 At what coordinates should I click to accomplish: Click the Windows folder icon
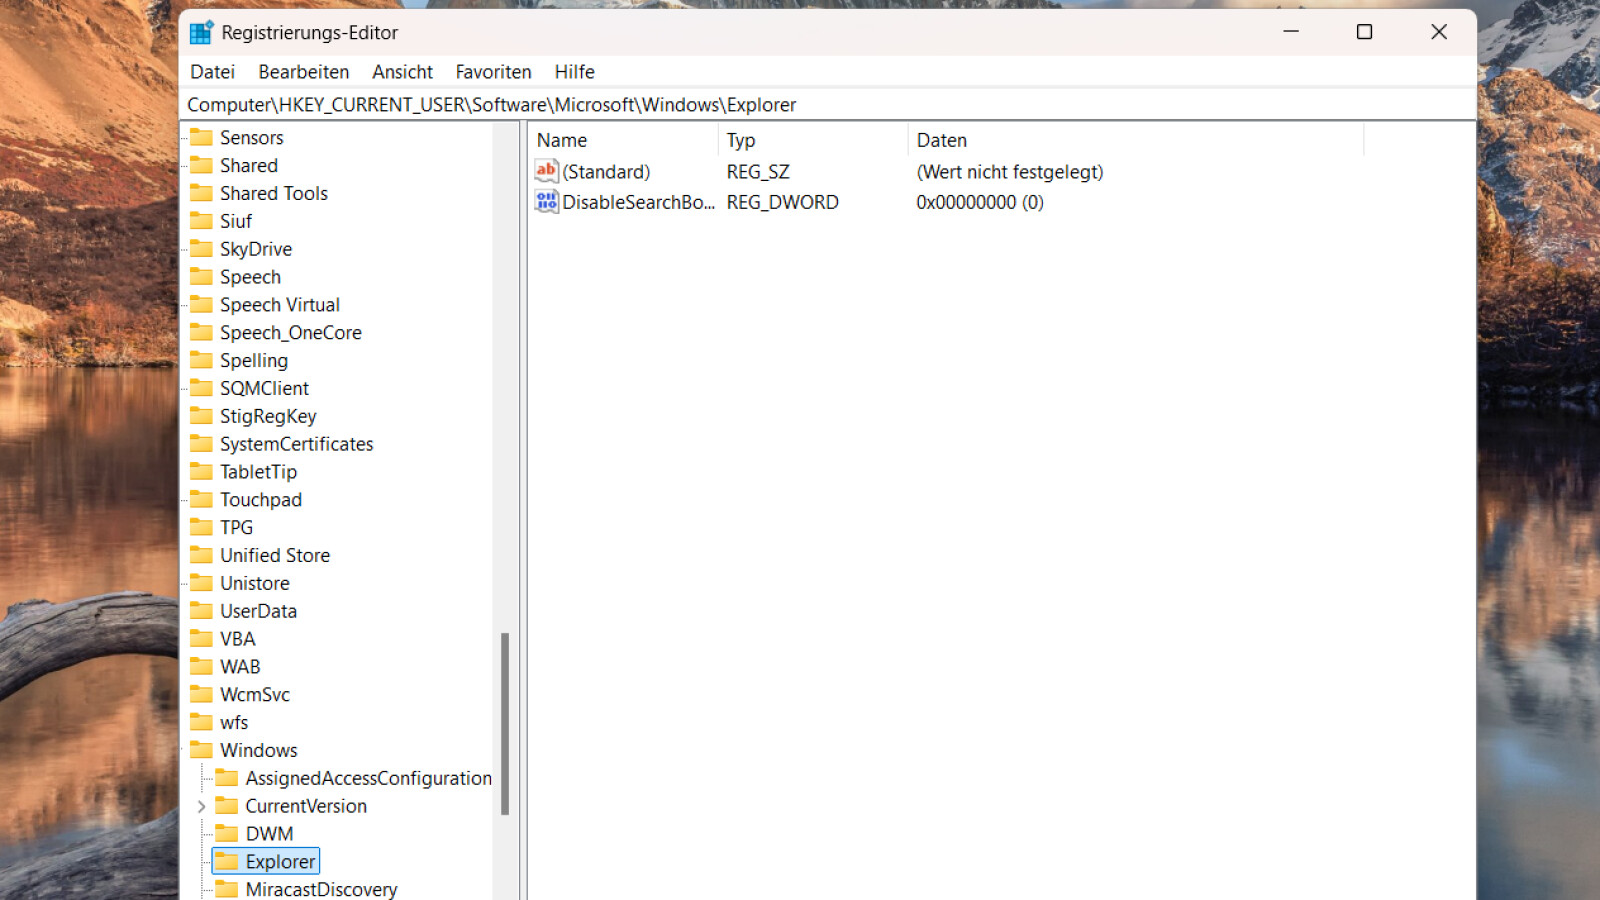coord(202,749)
